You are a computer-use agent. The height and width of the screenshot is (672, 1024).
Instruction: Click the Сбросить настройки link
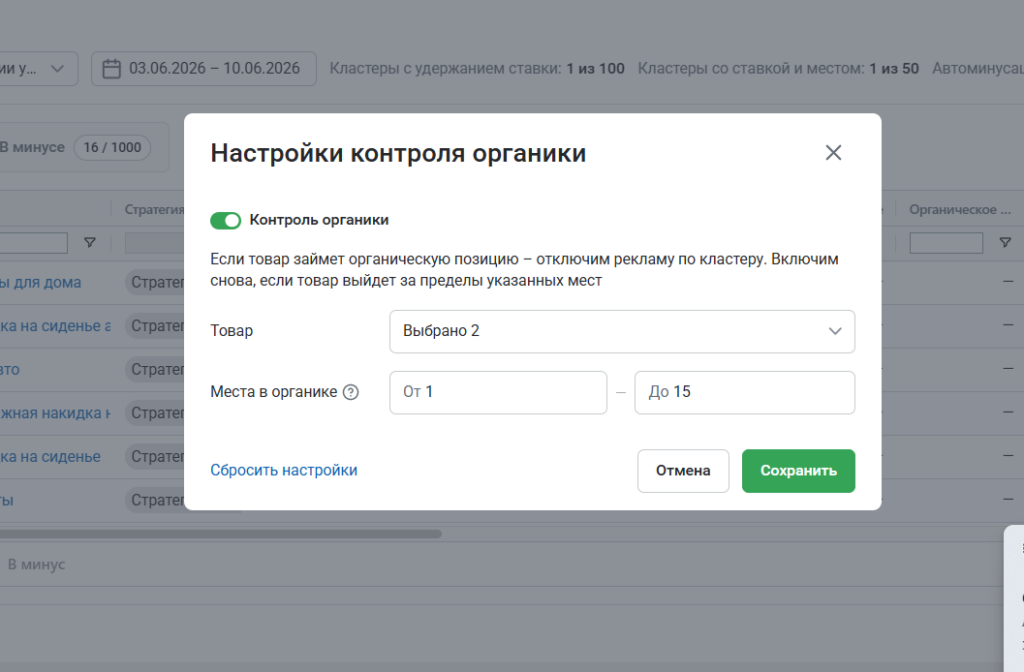pyautogui.click(x=283, y=470)
